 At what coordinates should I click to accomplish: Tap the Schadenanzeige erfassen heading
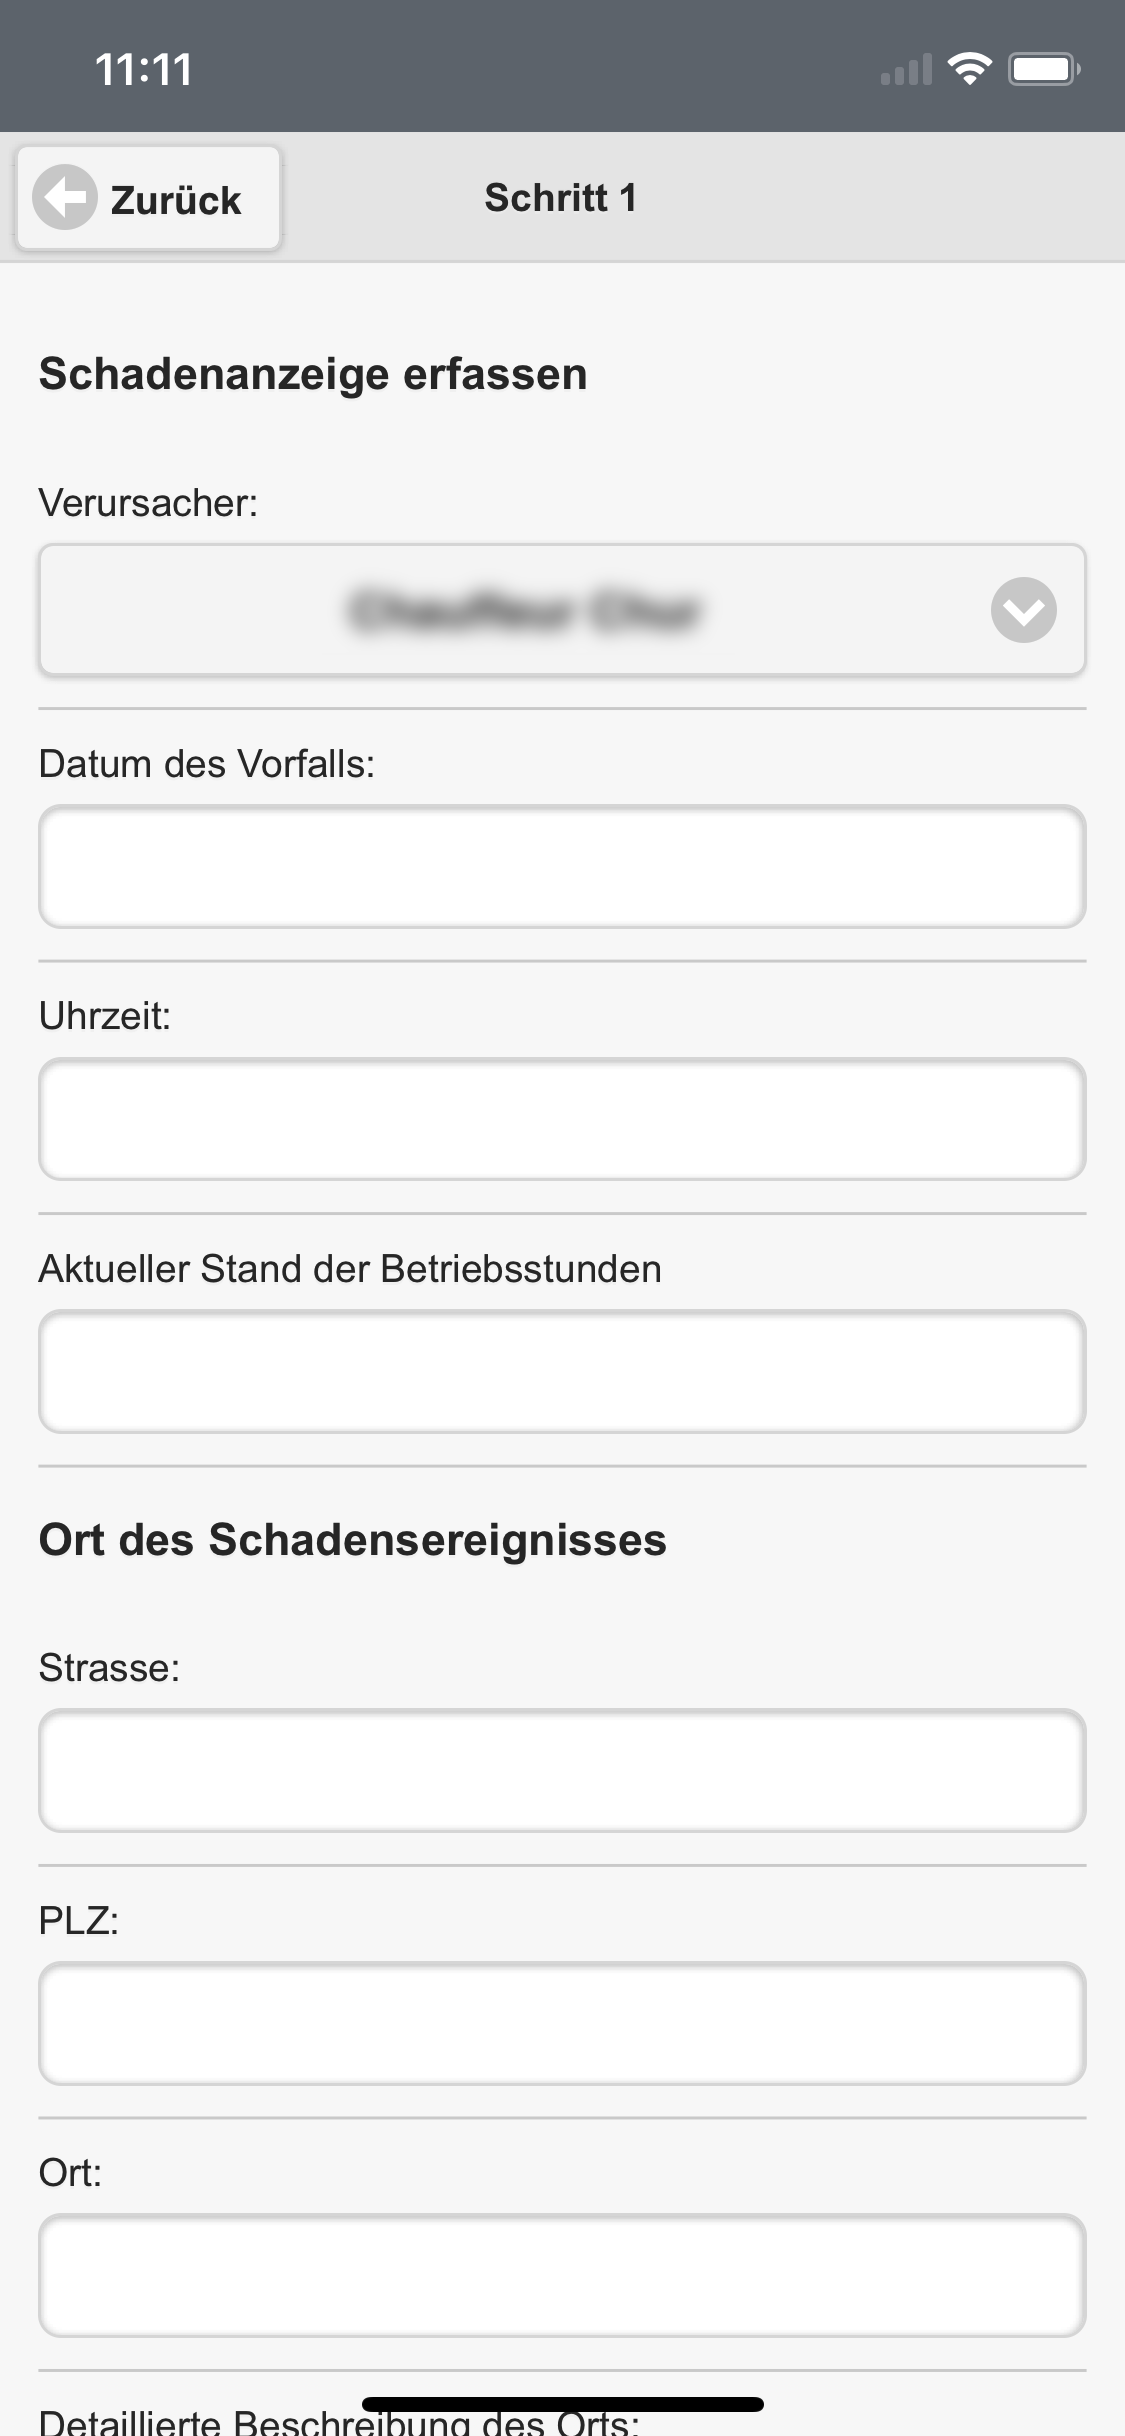pyautogui.click(x=313, y=374)
